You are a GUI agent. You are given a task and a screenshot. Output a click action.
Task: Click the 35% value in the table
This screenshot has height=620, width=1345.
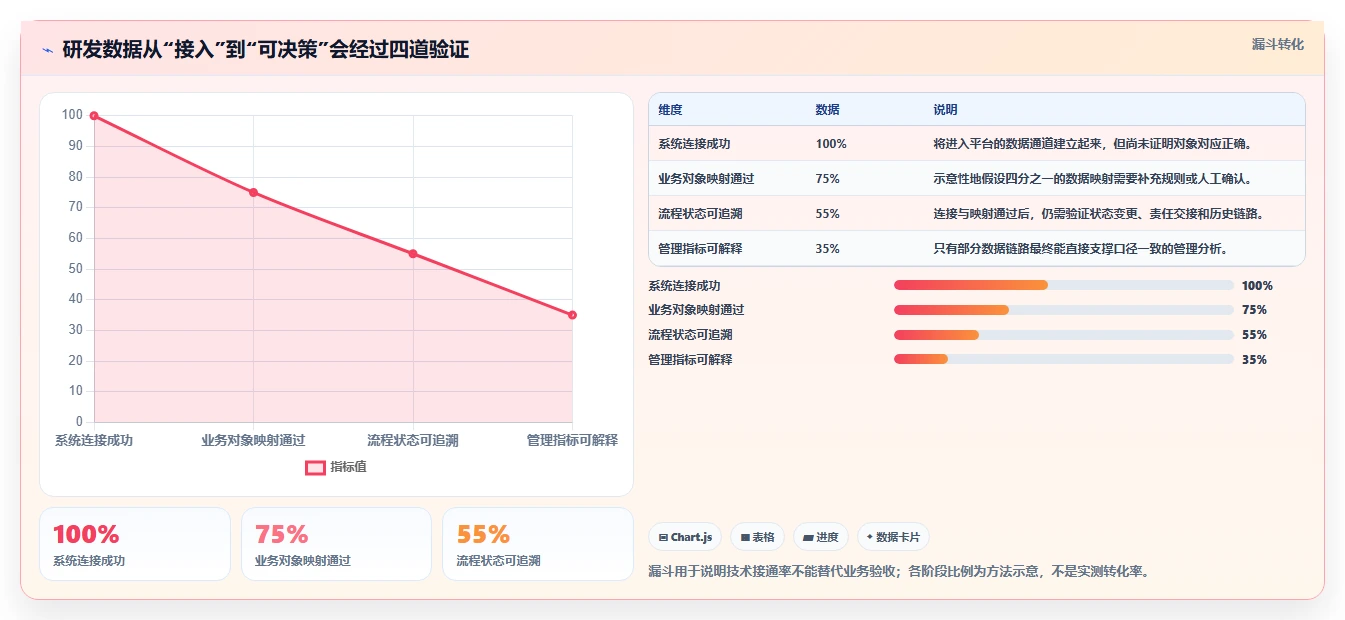(828, 249)
